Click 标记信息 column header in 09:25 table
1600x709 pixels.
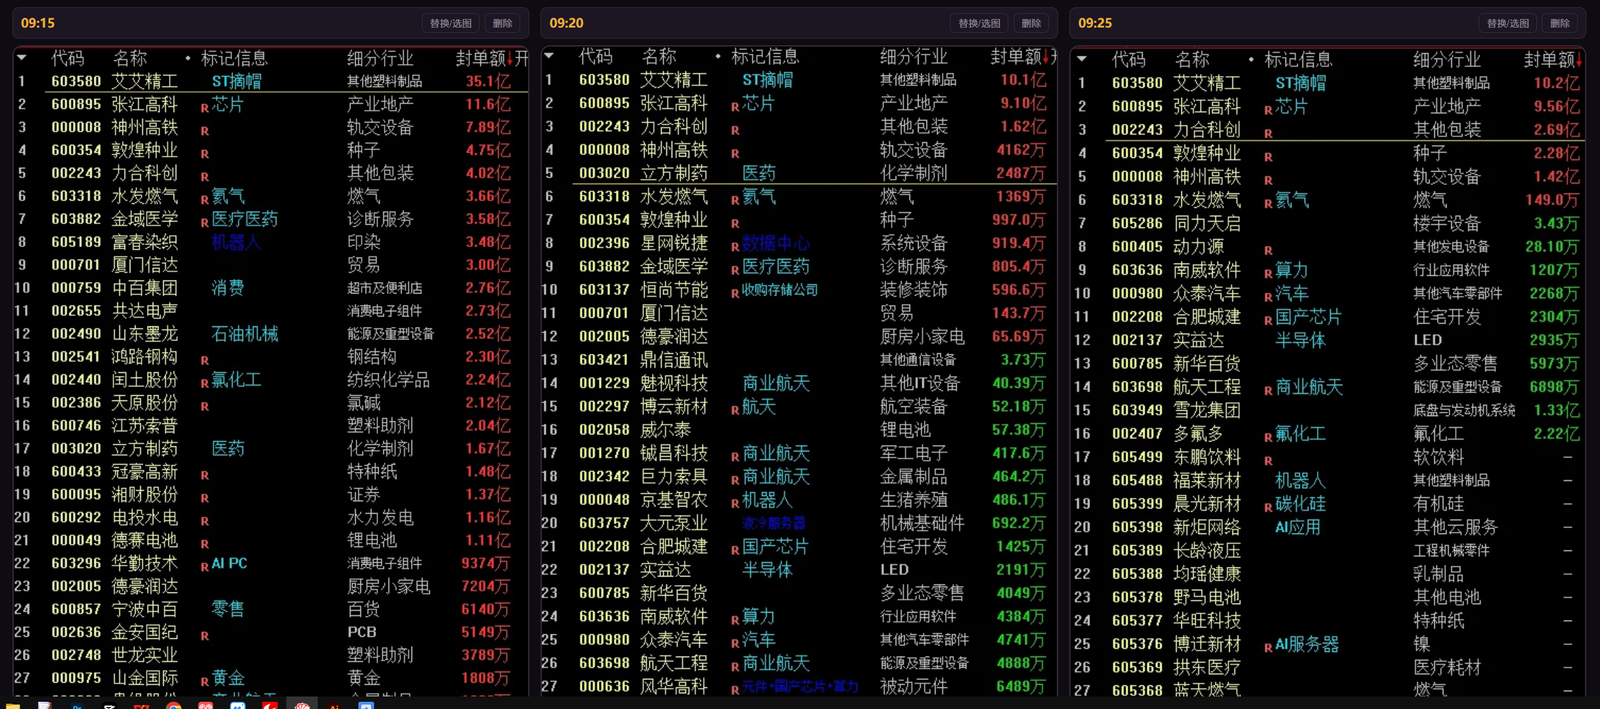(1297, 59)
